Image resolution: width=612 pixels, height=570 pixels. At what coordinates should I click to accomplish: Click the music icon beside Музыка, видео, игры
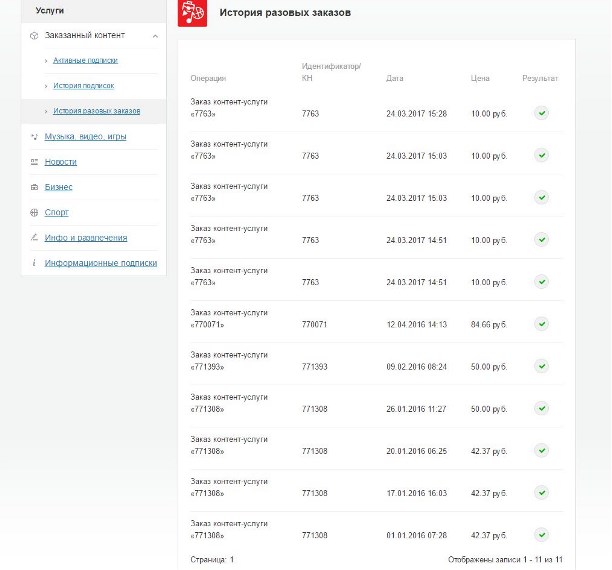pyautogui.click(x=35, y=136)
